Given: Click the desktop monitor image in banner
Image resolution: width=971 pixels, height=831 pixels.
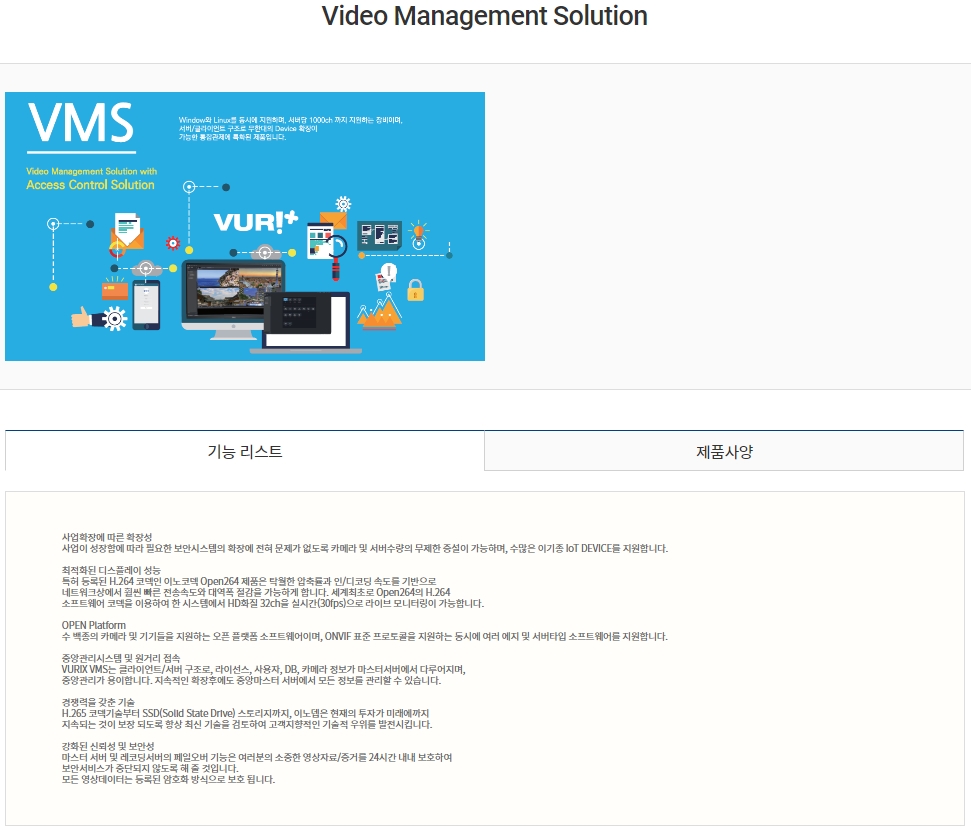Looking at the screenshot, I should click(x=233, y=300).
